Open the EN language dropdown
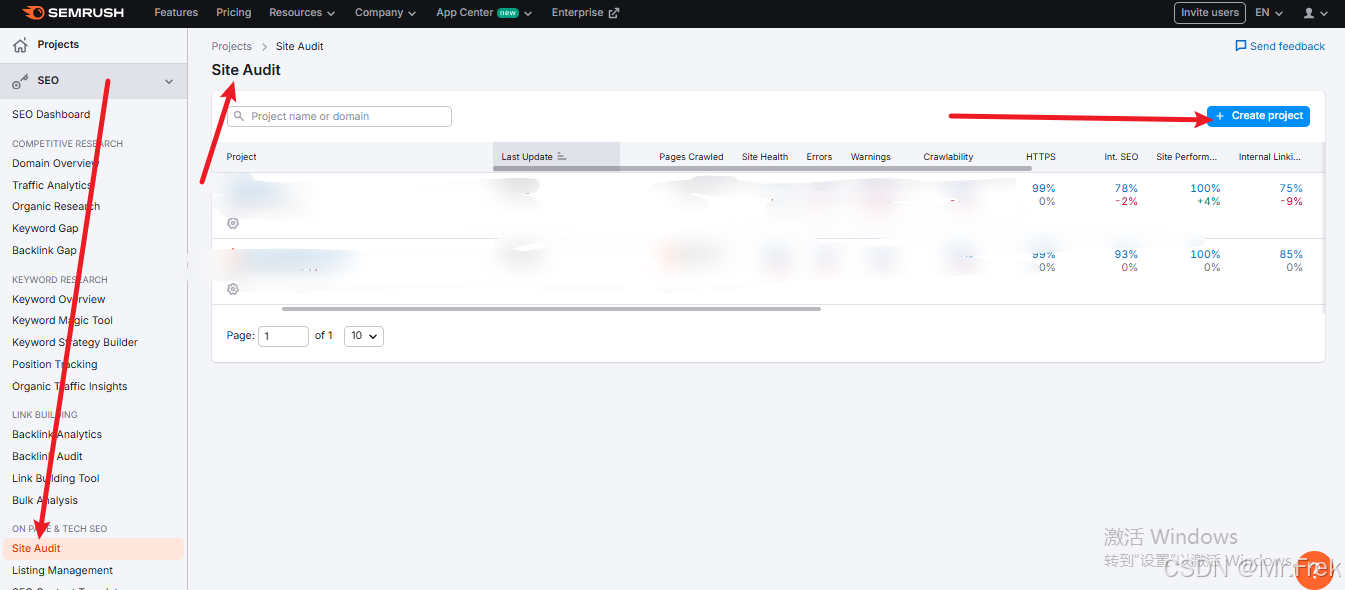Screen dimensions: 1345x590 1268,13
